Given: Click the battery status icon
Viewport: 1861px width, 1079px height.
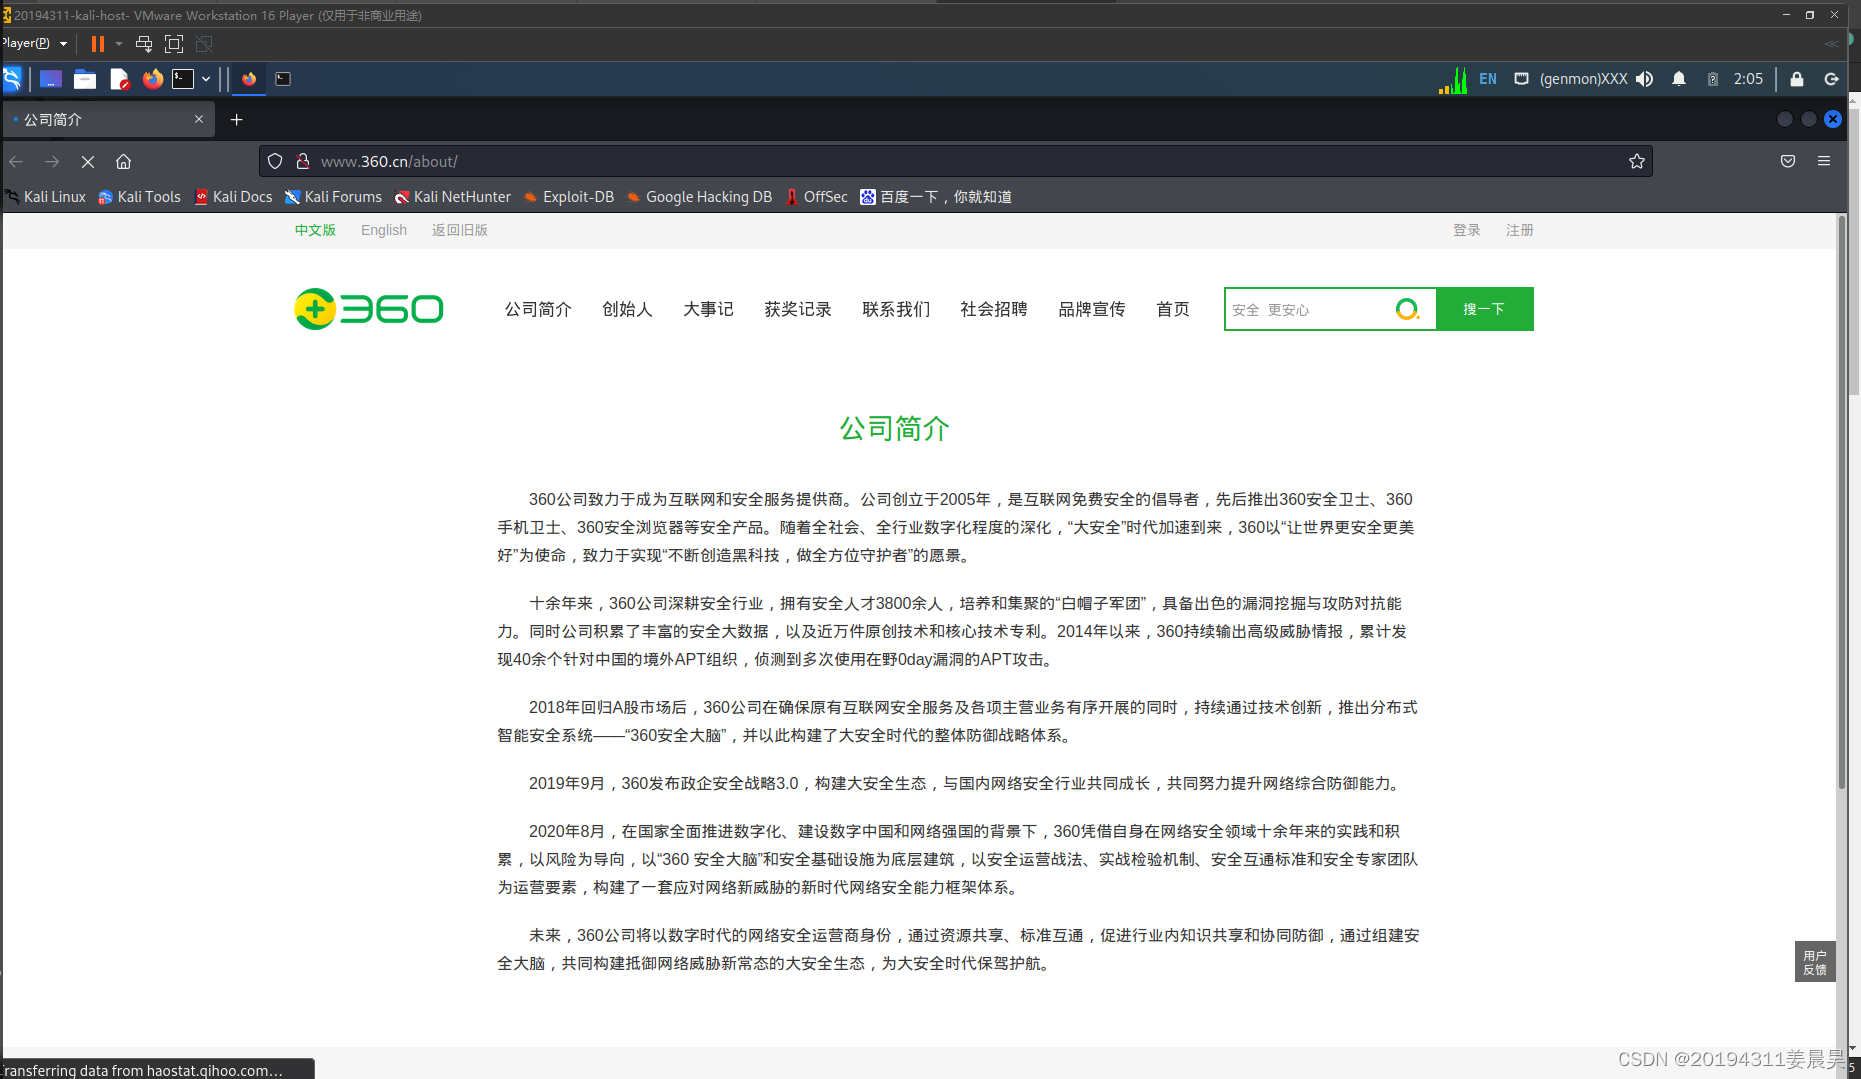Looking at the screenshot, I should (1713, 79).
